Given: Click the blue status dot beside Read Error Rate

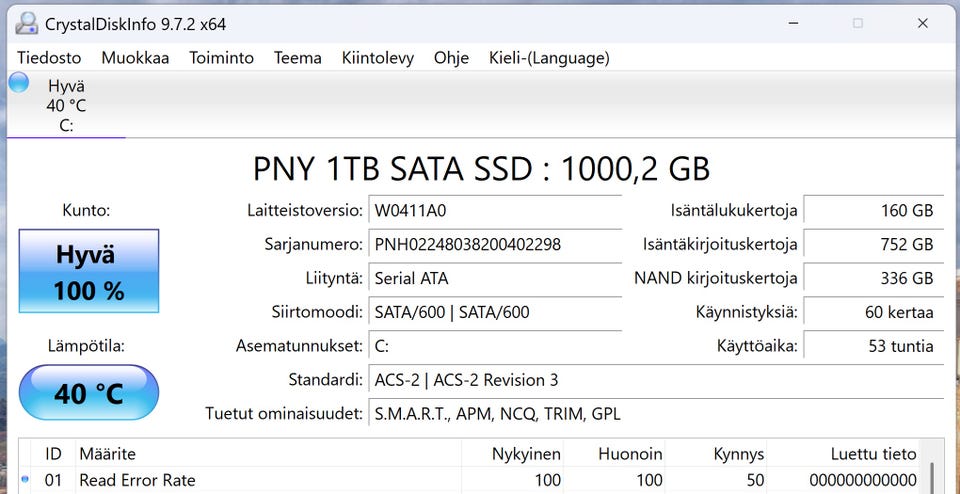Looking at the screenshot, I should tap(25, 480).
